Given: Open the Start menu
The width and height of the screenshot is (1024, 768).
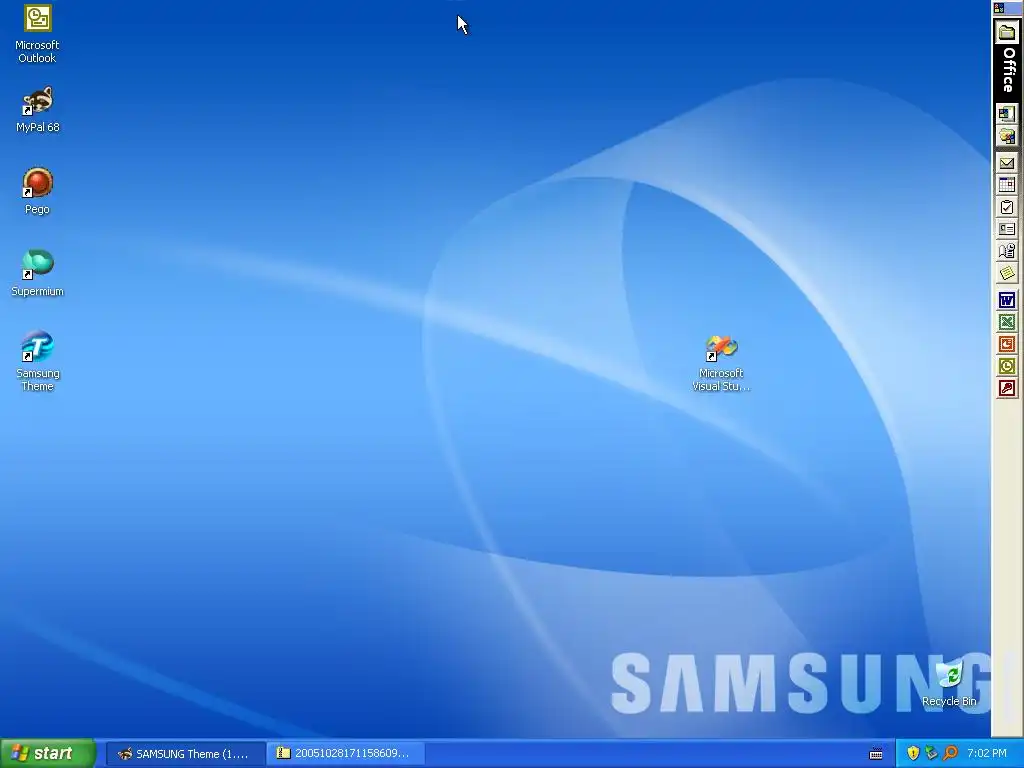Looking at the screenshot, I should click(x=48, y=753).
